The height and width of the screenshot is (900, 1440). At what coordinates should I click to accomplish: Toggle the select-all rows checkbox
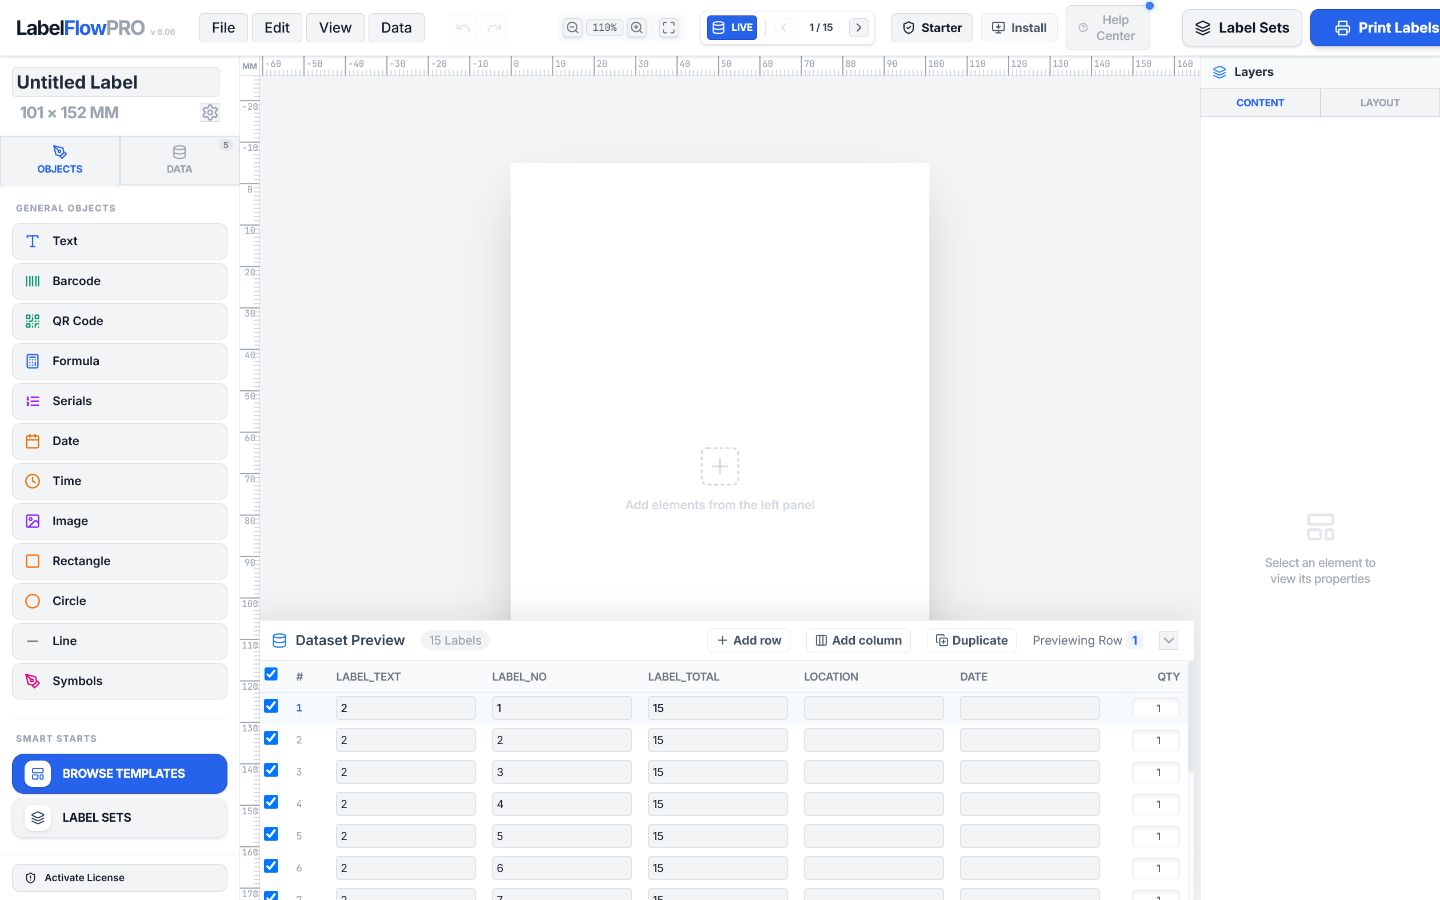tap(271, 674)
